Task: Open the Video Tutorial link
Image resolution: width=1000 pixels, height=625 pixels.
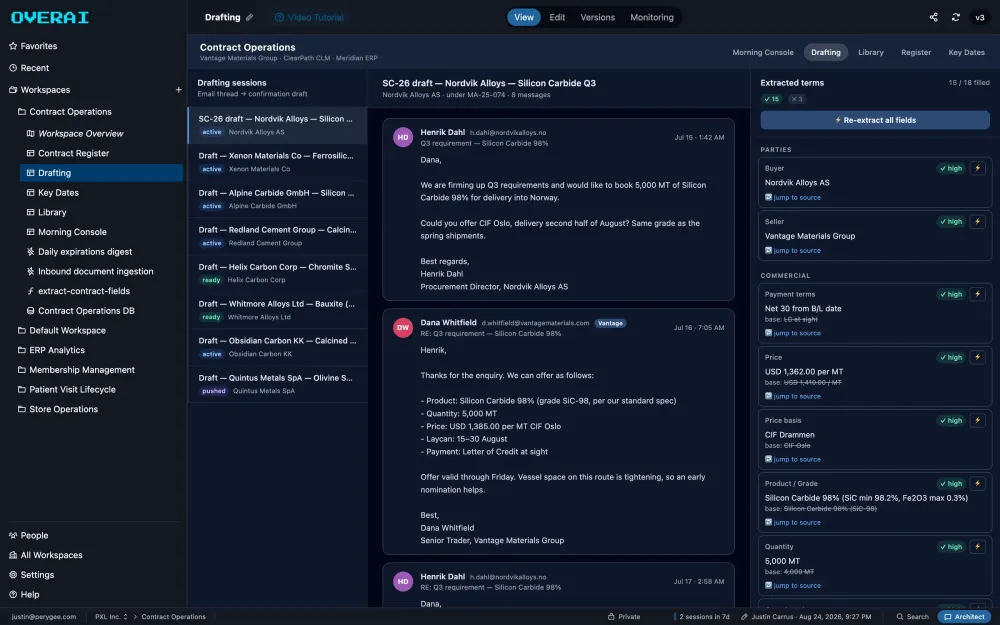Action: (x=309, y=17)
